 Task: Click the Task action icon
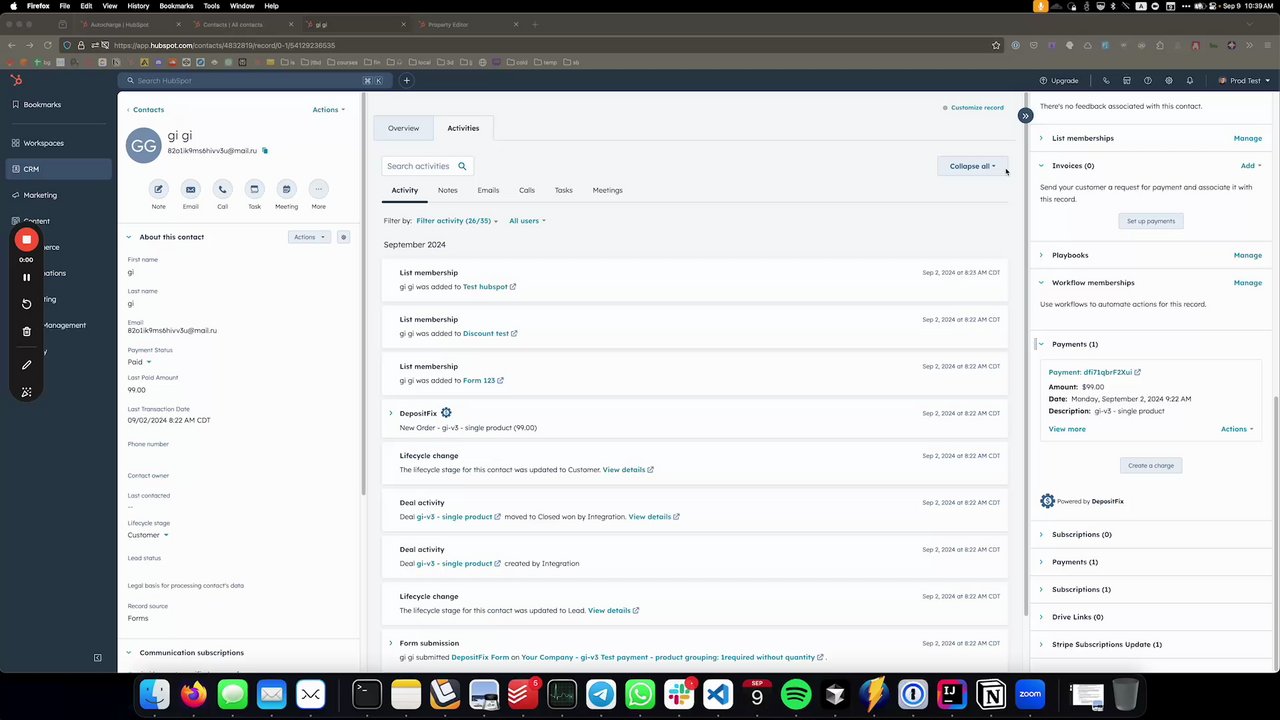254,189
